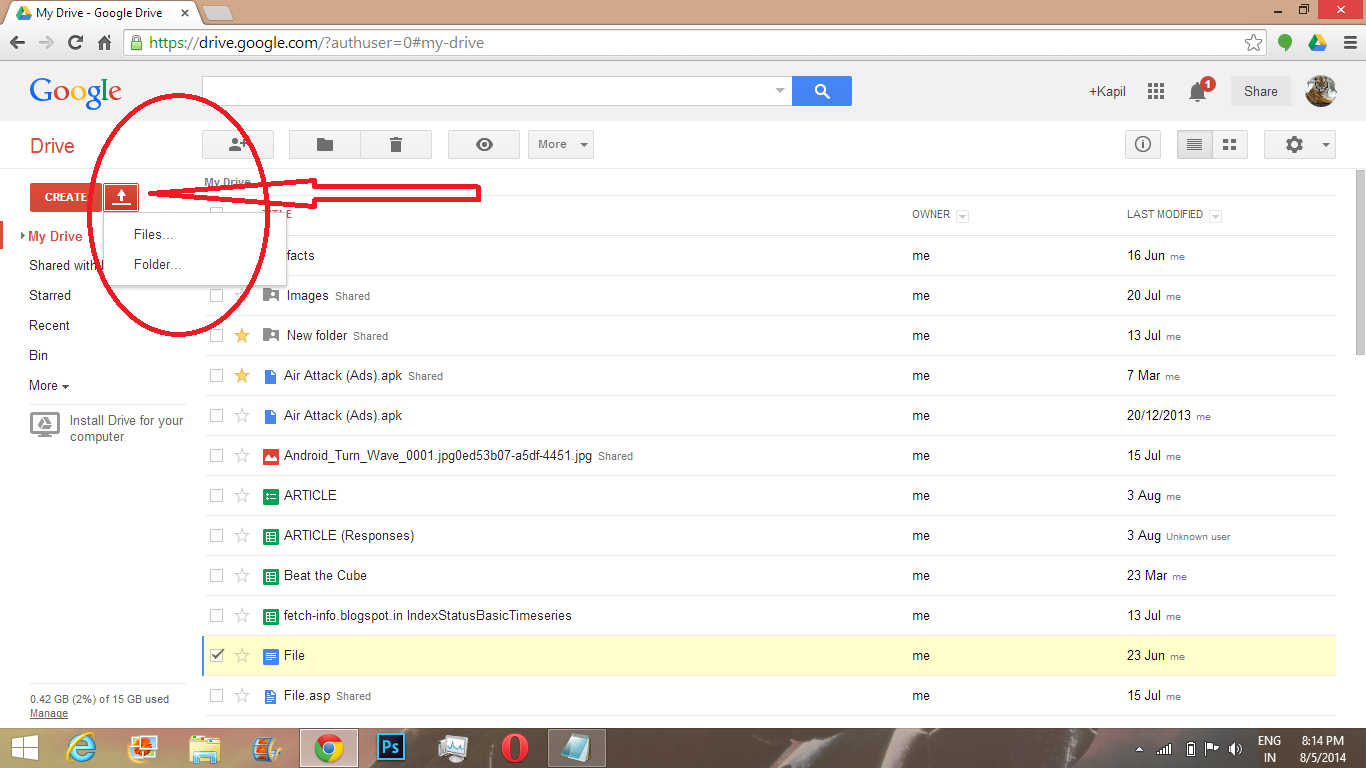Open the share with people icon in toolbar

237,144
